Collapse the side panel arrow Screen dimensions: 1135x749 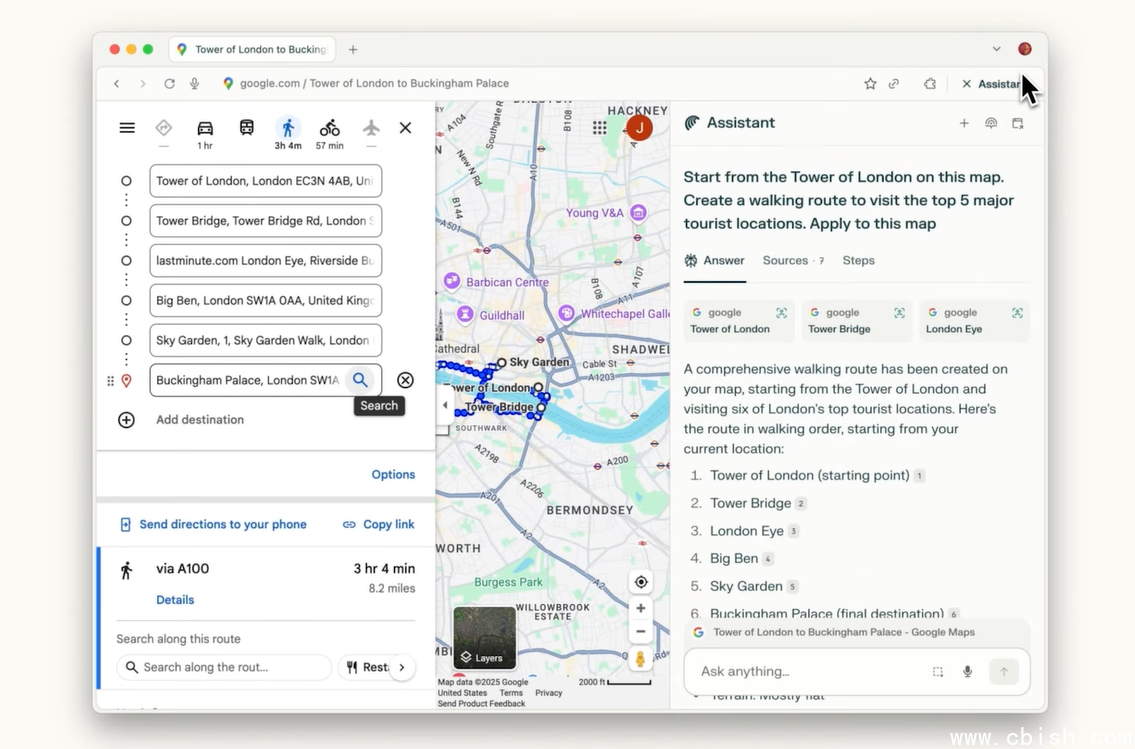tap(444, 405)
